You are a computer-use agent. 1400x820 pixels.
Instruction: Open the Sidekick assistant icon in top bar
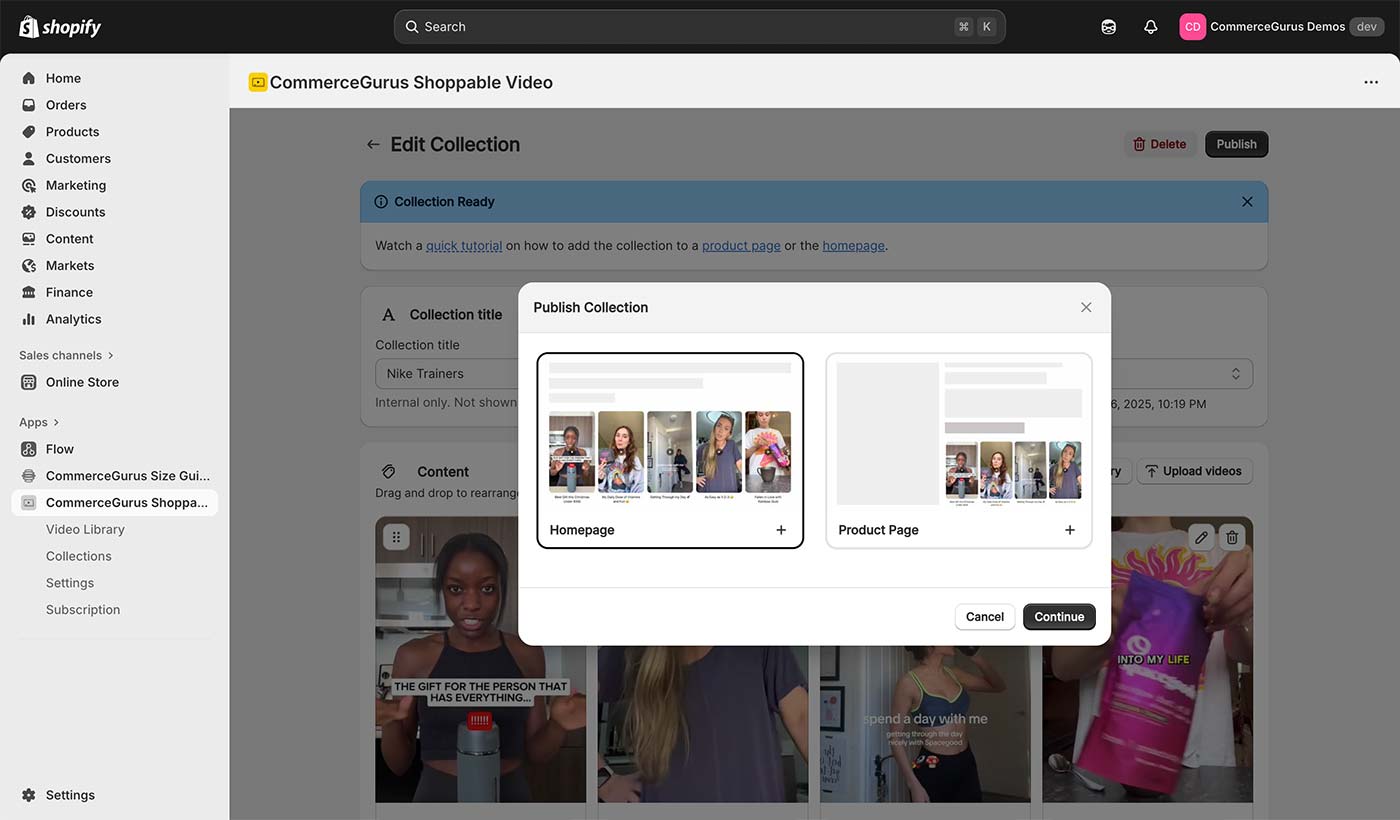[1108, 27]
